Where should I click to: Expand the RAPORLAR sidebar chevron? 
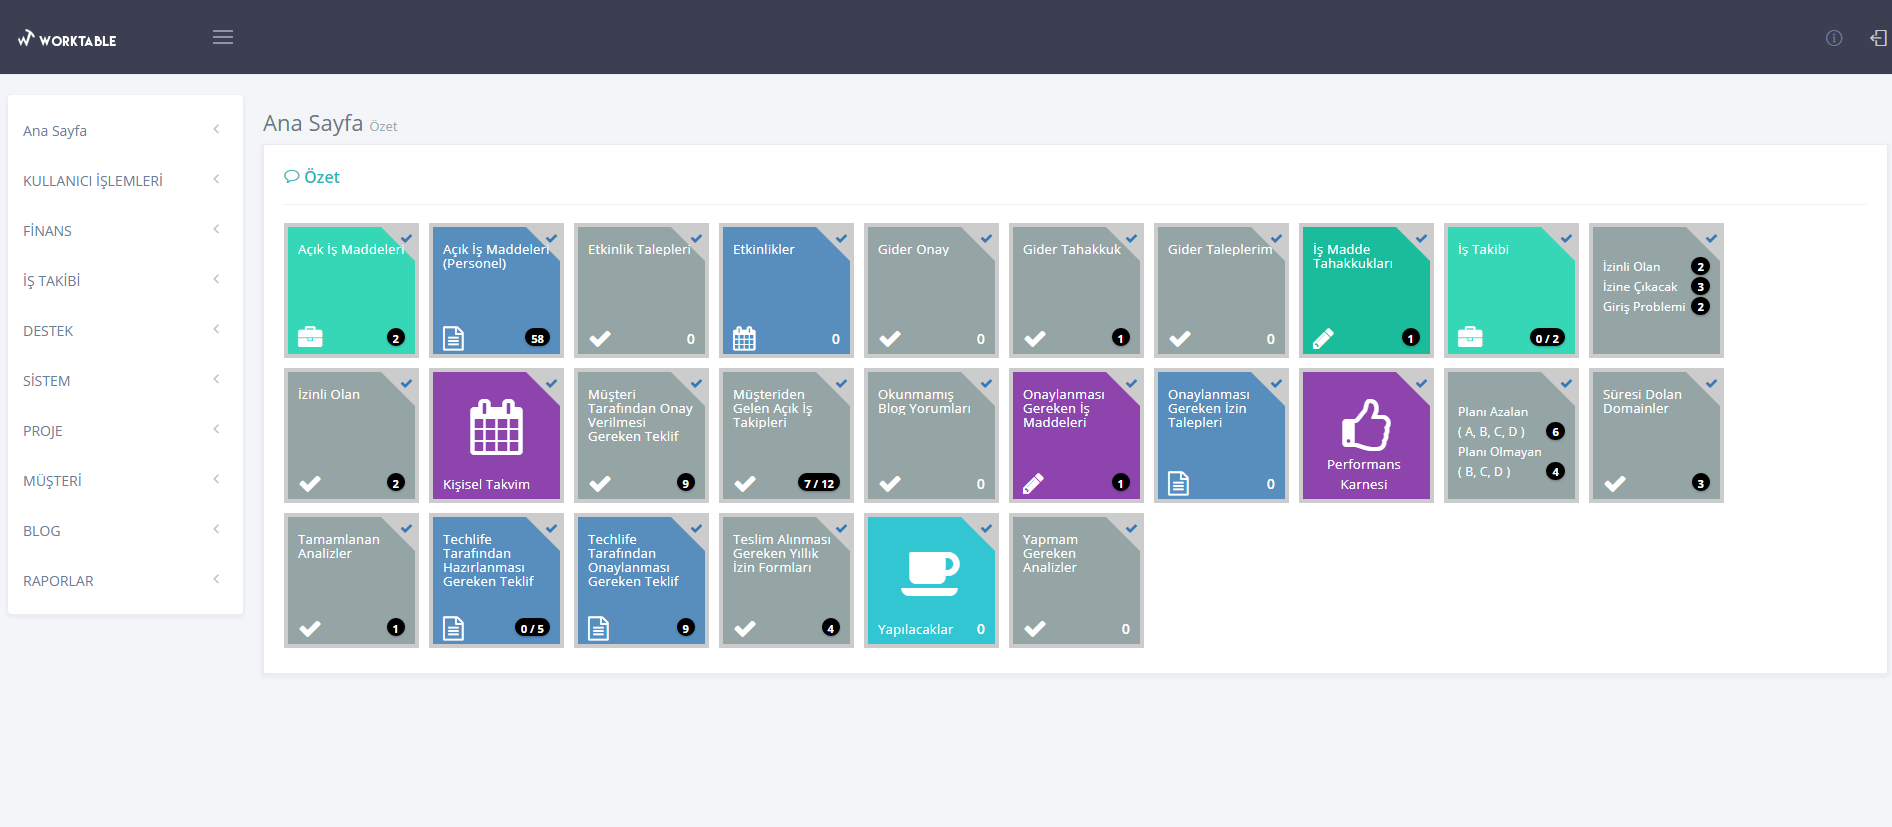pyautogui.click(x=216, y=580)
